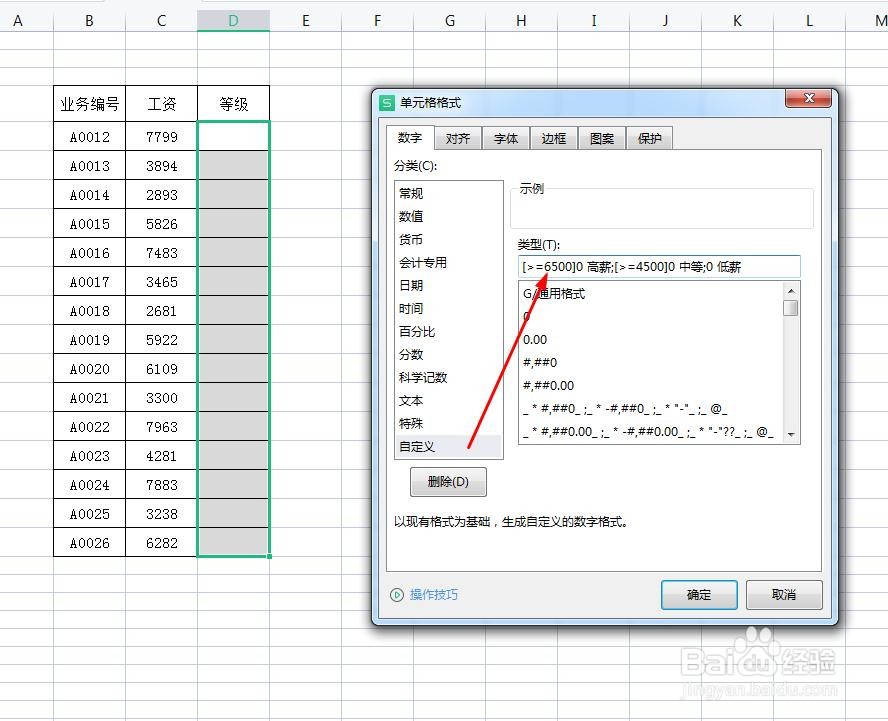Click salary cell 5826
The image size is (888, 721).
coord(161,224)
